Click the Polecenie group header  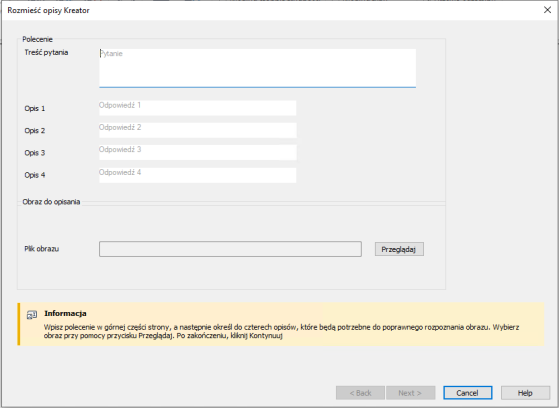point(37,39)
